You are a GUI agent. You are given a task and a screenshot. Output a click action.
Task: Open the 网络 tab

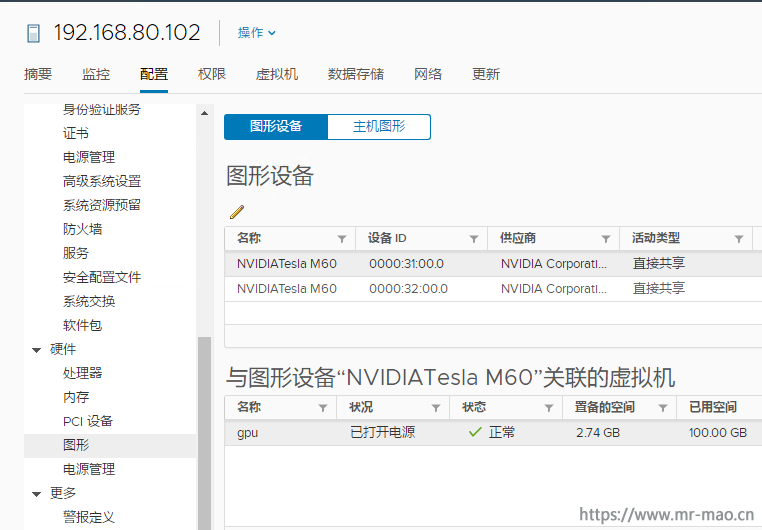428,74
